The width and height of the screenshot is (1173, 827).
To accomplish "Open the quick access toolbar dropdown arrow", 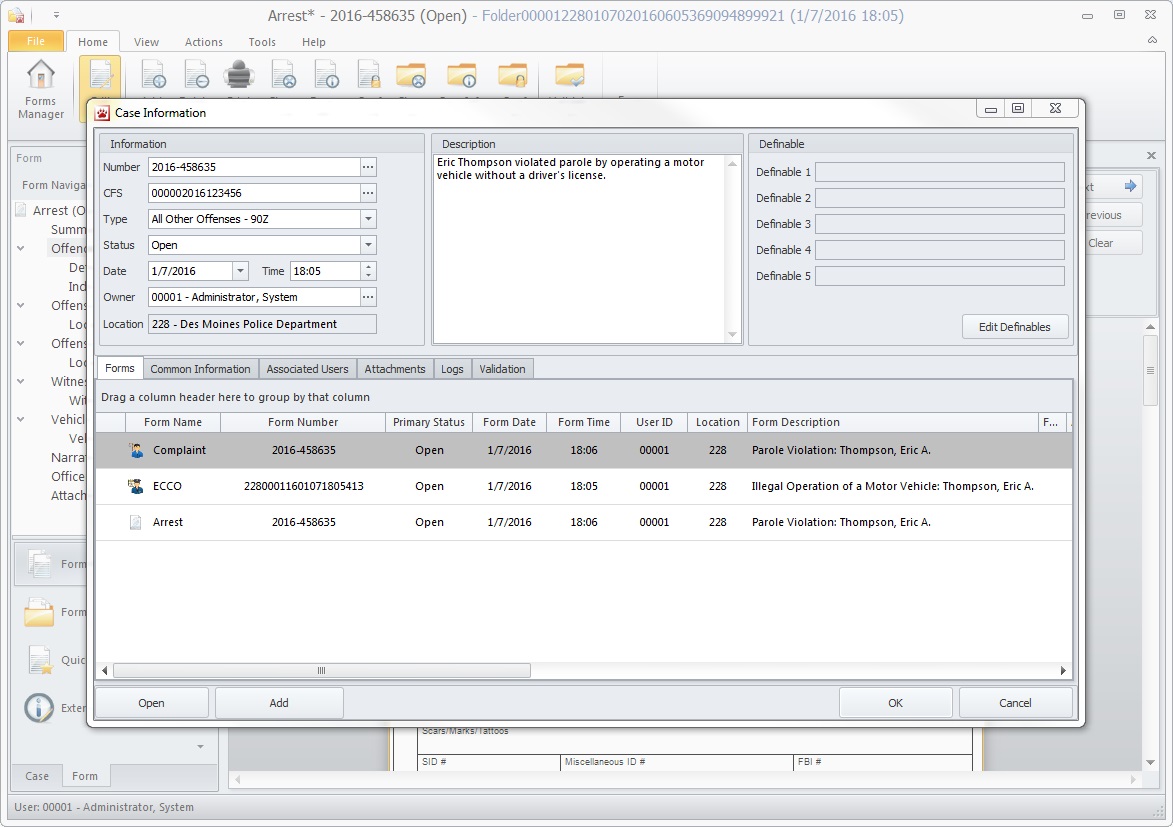I will [56, 15].
